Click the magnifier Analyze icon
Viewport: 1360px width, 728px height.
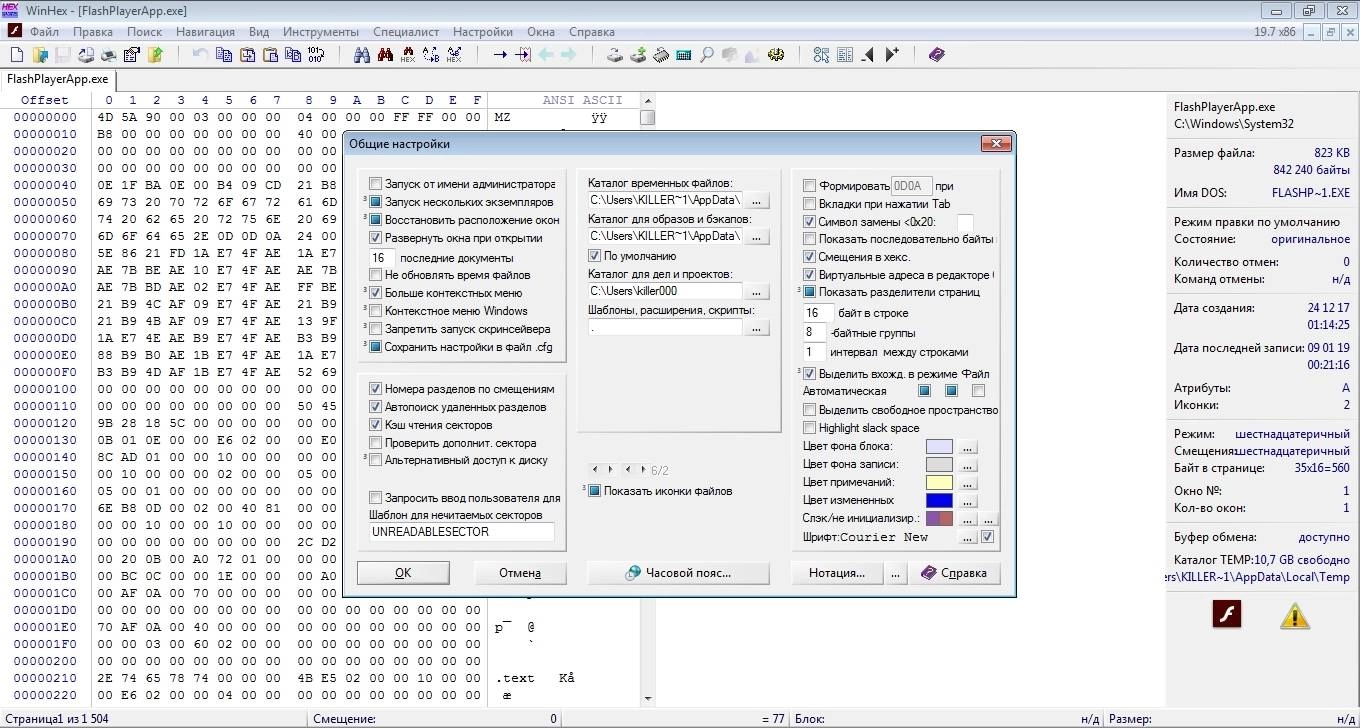(707, 55)
